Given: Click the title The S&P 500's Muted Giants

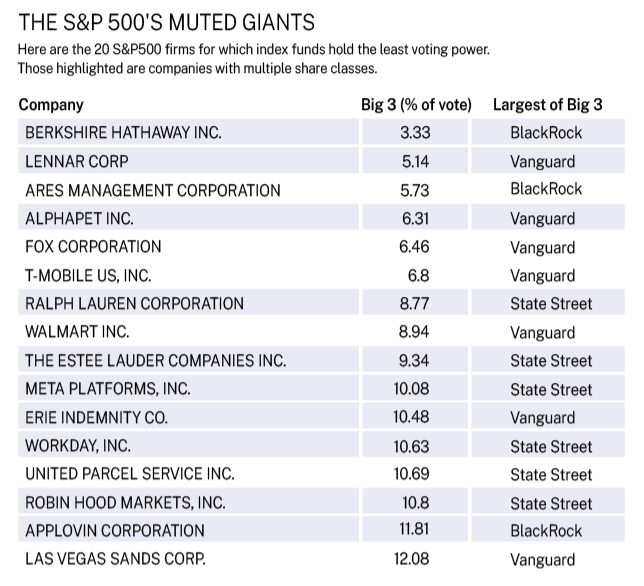Looking at the screenshot, I should pyautogui.click(x=166, y=22).
